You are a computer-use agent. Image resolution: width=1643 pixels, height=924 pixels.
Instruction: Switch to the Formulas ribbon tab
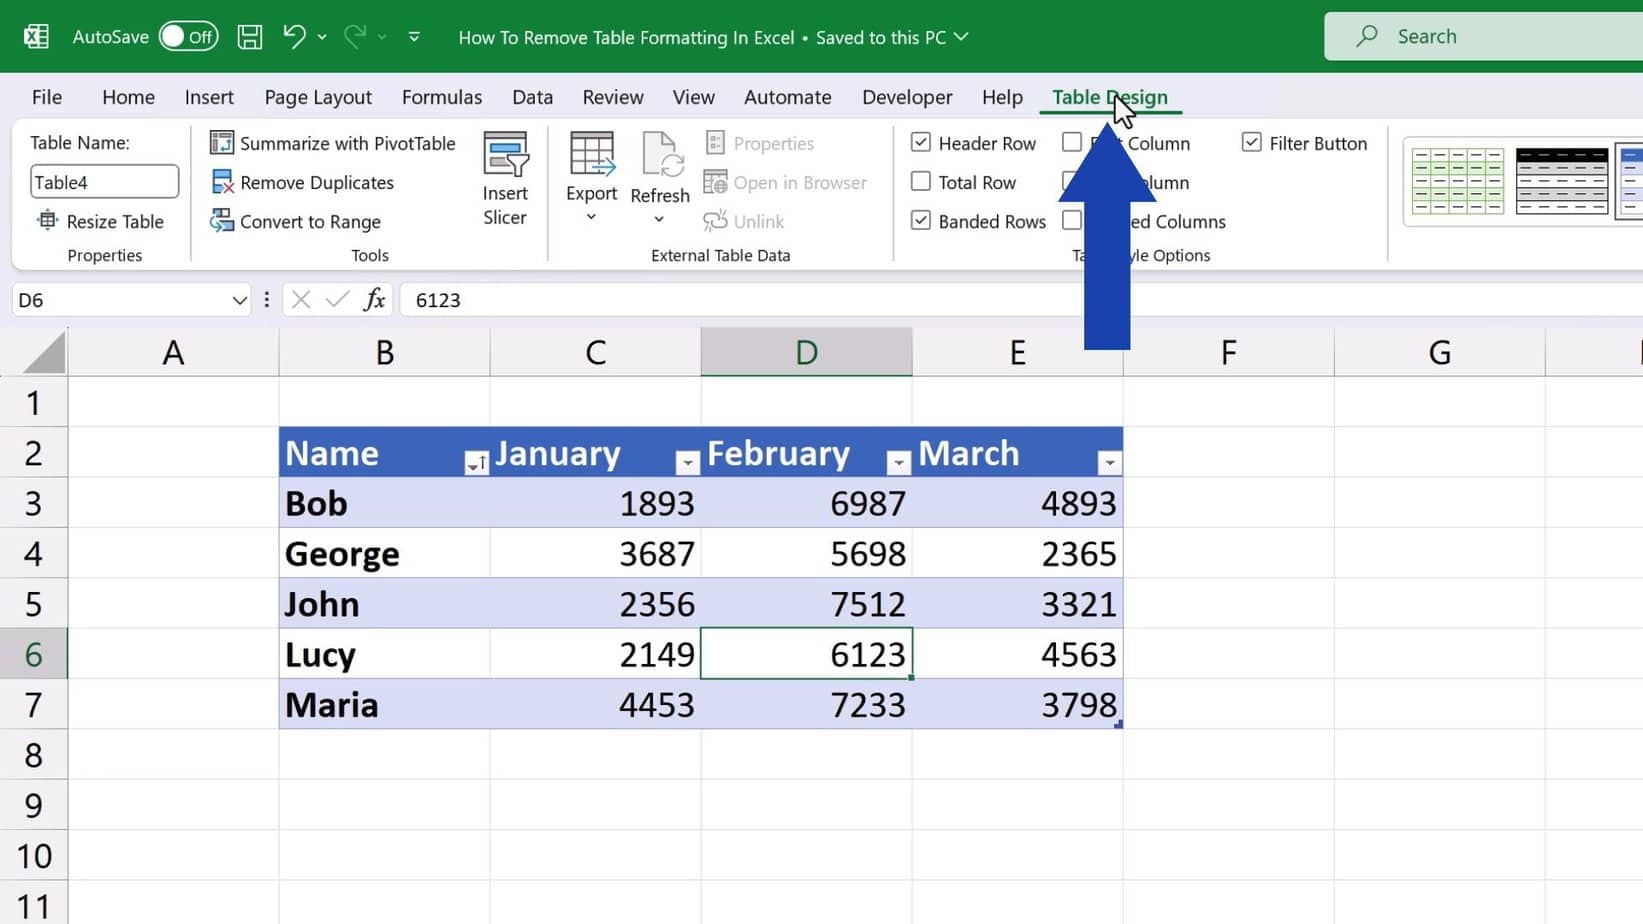click(x=442, y=97)
